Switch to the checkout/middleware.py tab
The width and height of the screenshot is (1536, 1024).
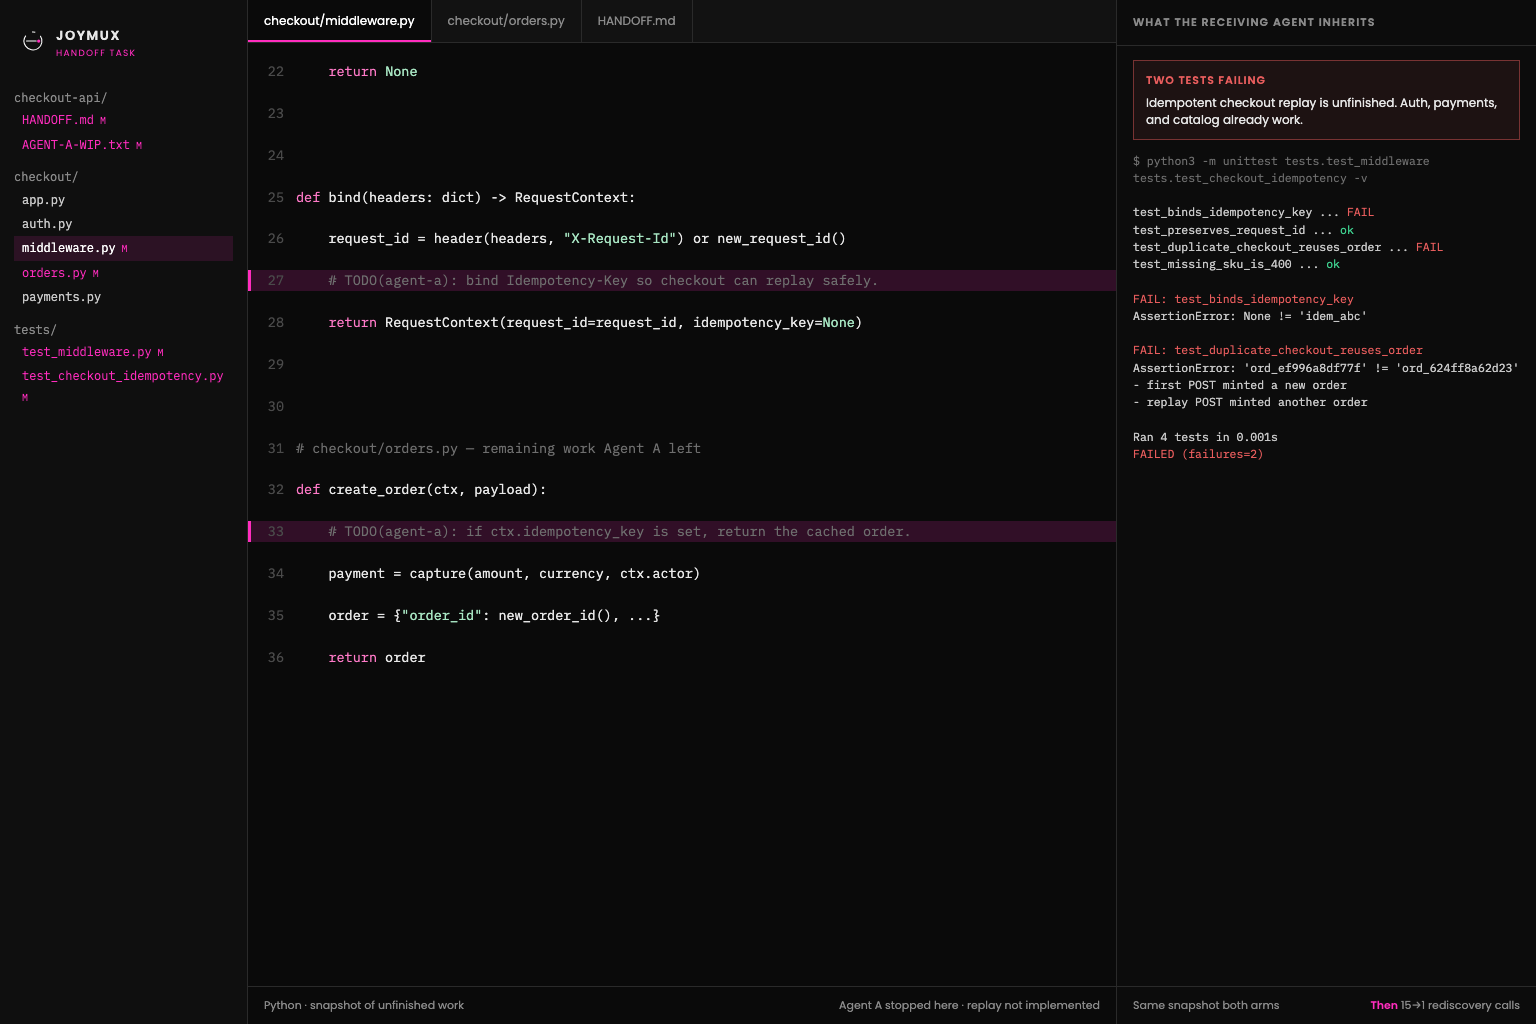click(x=339, y=21)
